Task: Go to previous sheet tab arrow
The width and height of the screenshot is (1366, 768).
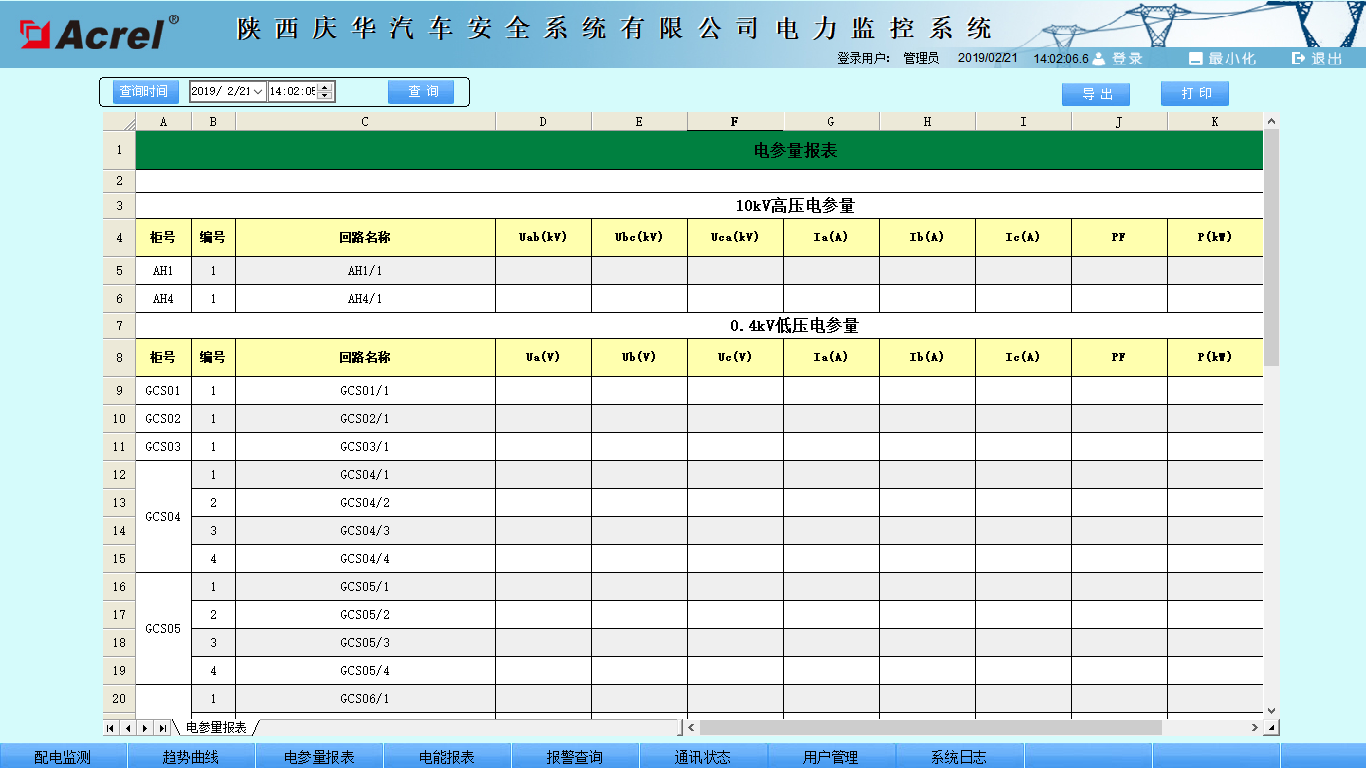Action: pyautogui.click(x=127, y=728)
